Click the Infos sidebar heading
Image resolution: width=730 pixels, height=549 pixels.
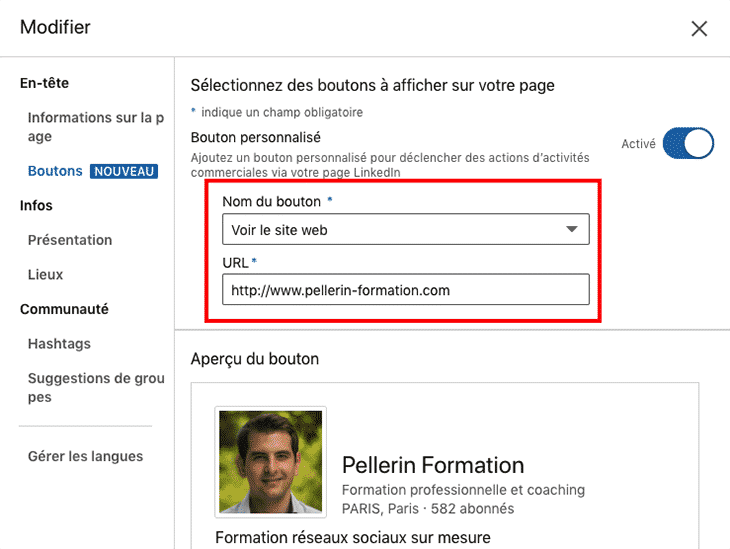[x=36, y=205]
